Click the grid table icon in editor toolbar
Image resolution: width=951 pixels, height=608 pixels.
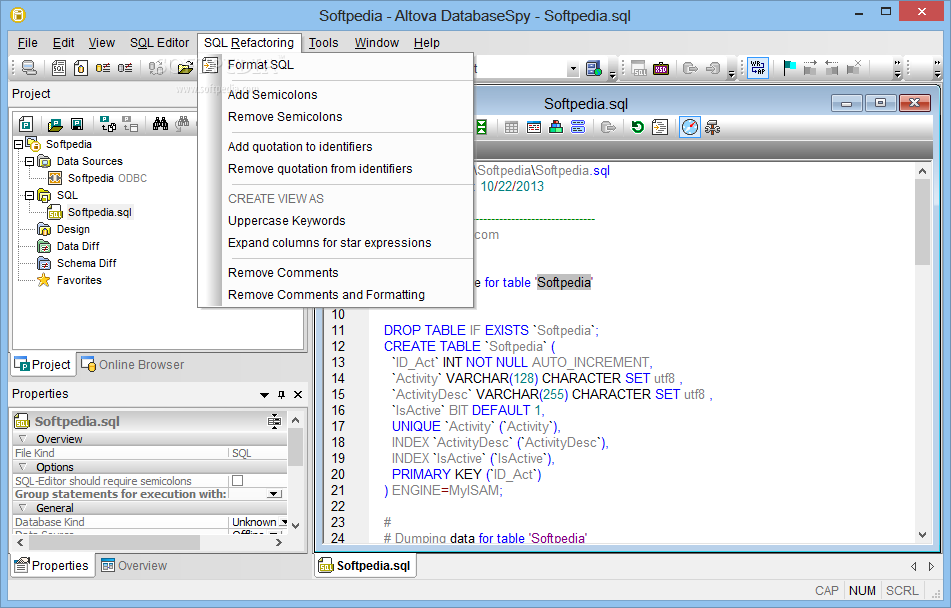pos(511,127)
